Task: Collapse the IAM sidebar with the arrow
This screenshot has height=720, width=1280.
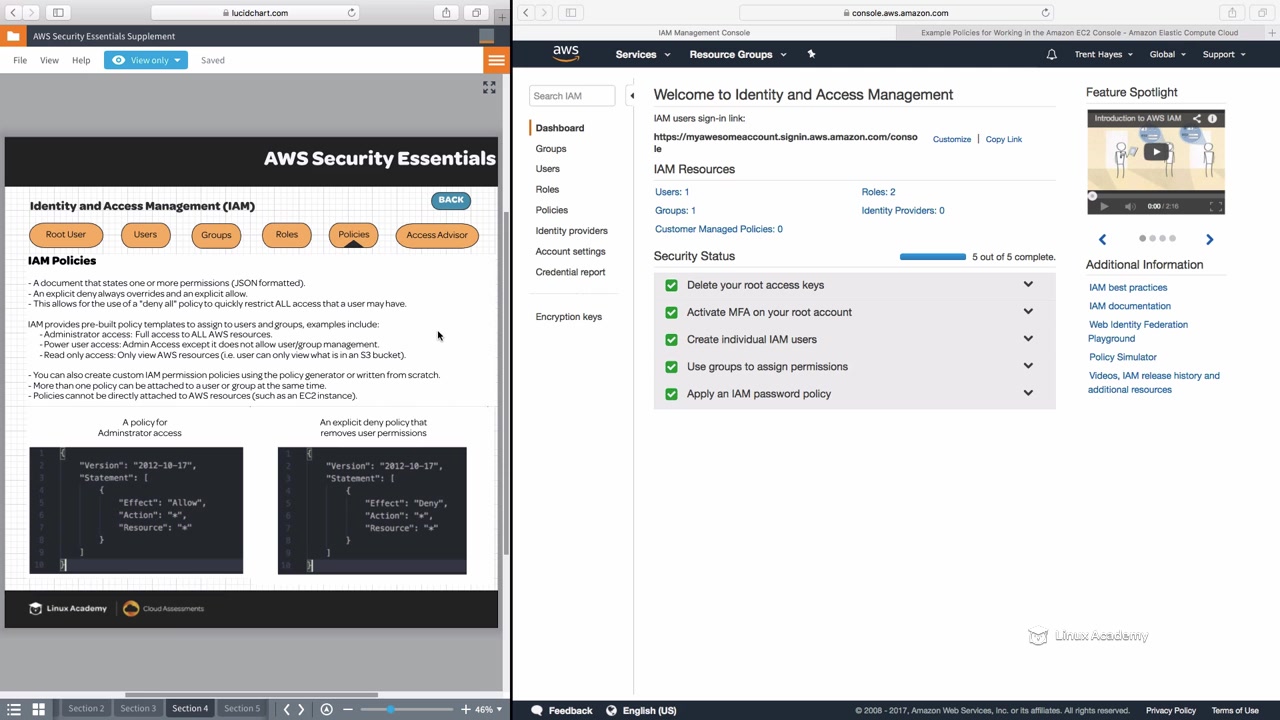Action: tap(631, 96)
